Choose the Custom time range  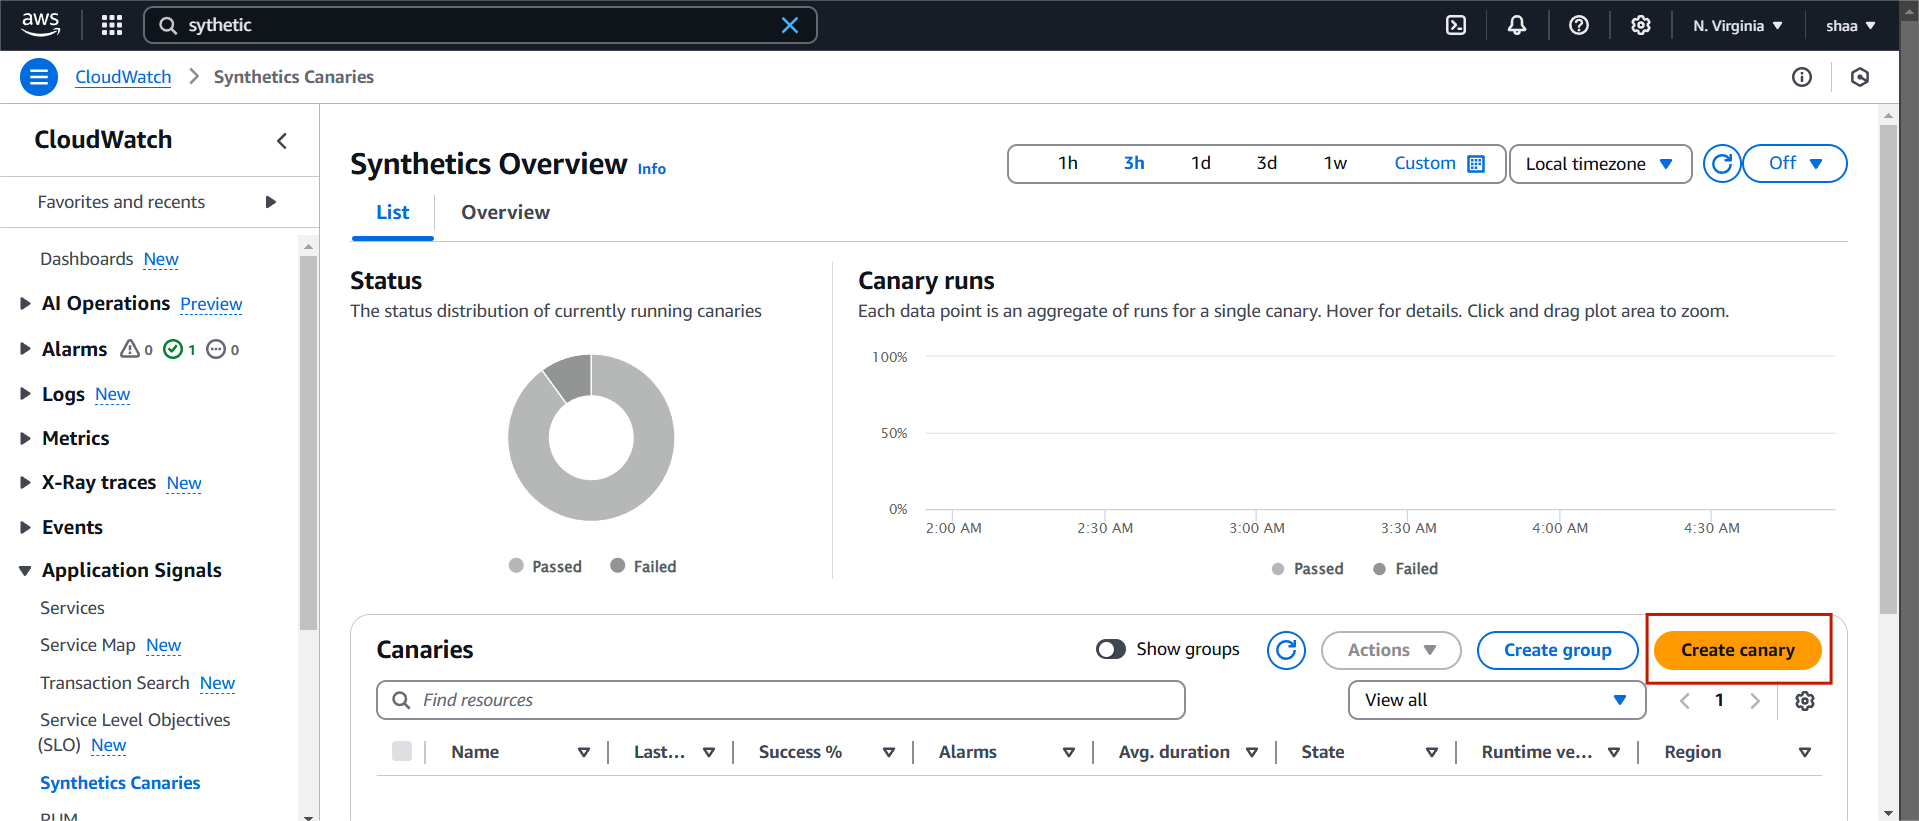coord(1425,163)
